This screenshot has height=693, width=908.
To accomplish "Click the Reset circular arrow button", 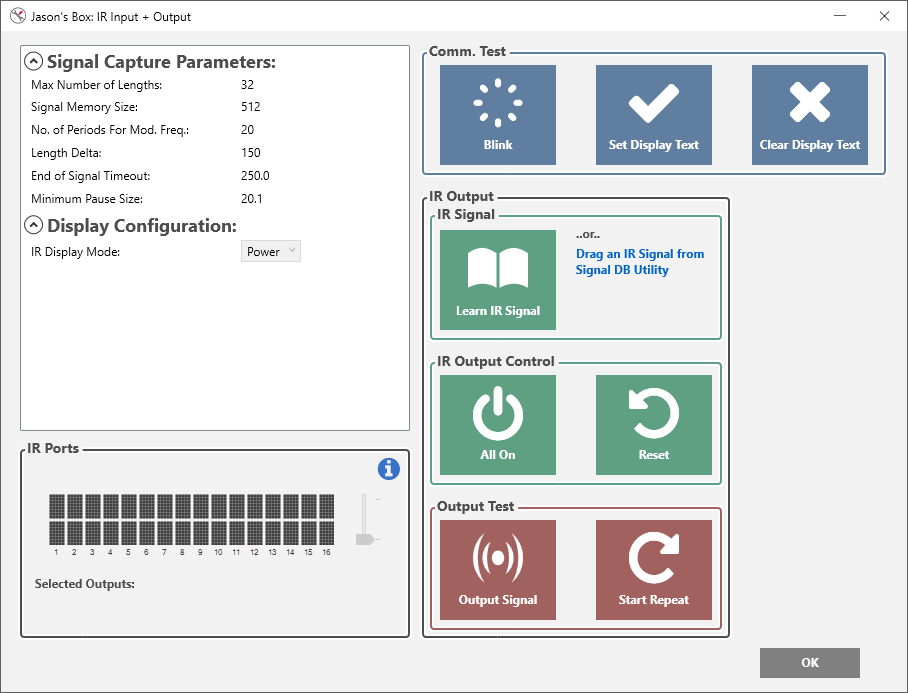I will click(x=653, y=425).
